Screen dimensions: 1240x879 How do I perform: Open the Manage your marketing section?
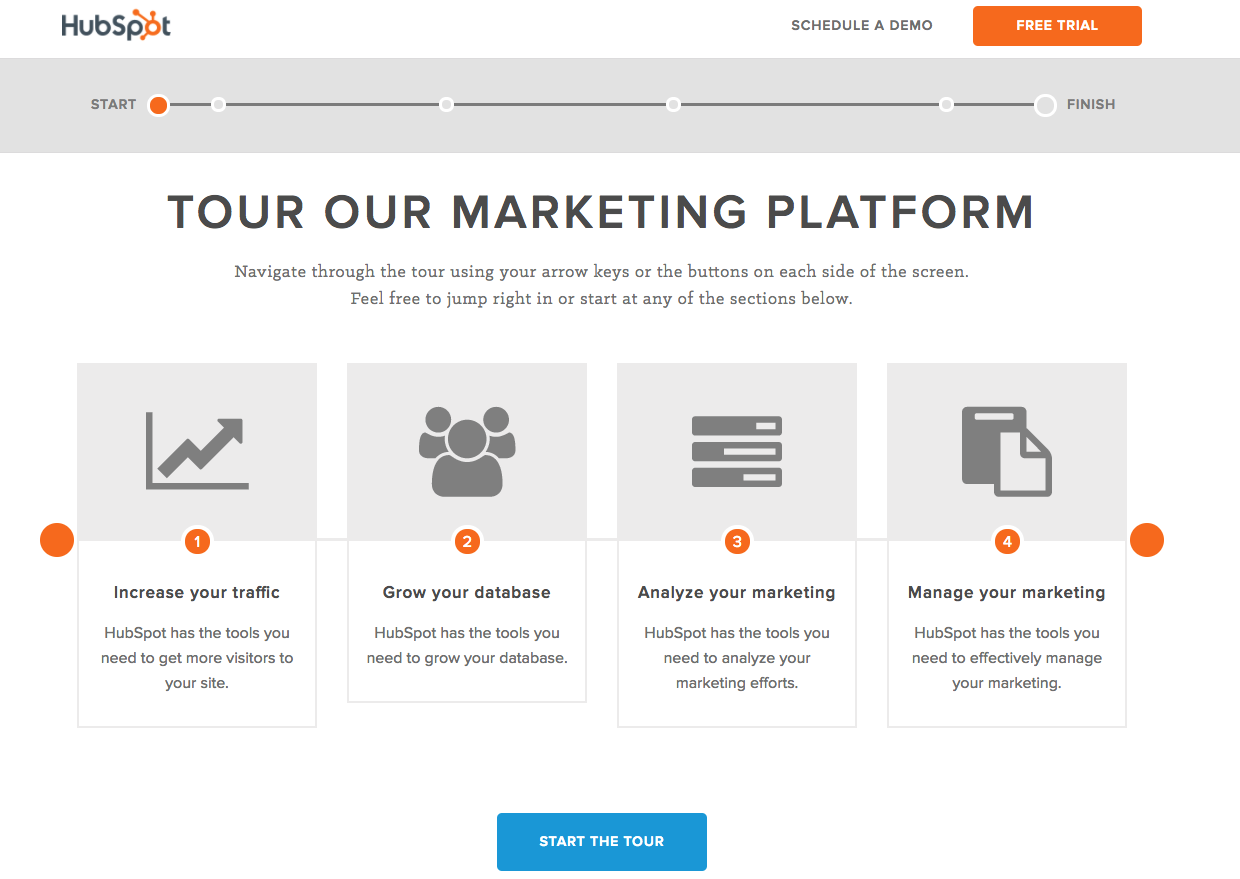pos(1007,592)
